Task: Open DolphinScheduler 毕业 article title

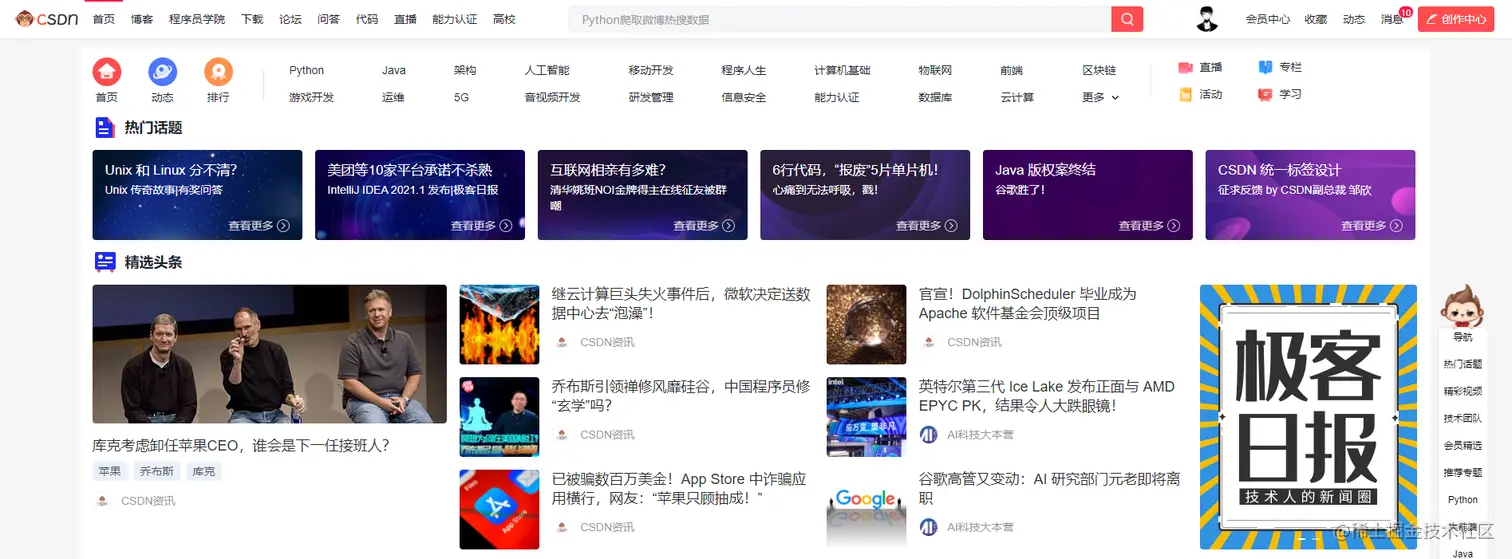Action: [1028, 303]
